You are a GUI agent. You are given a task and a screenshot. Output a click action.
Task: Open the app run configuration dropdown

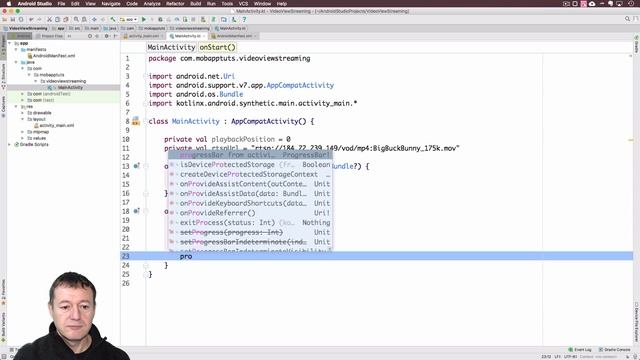coord(129,20)
